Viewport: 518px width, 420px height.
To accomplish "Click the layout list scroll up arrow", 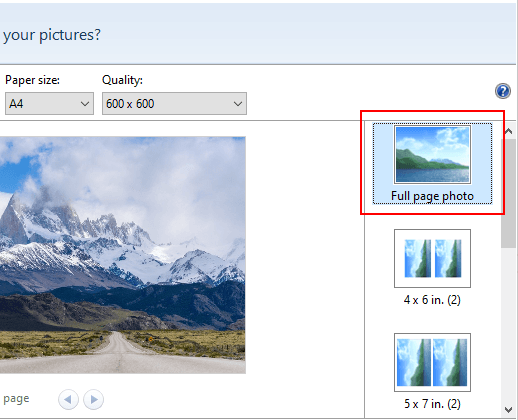I will [508, 131].
